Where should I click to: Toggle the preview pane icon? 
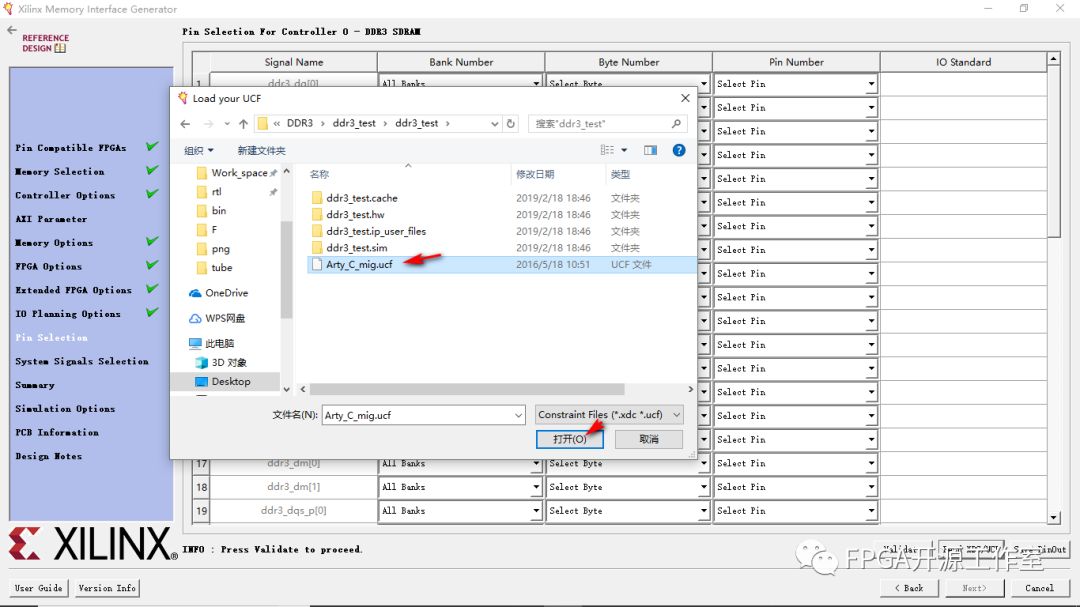tap(650, 150)
